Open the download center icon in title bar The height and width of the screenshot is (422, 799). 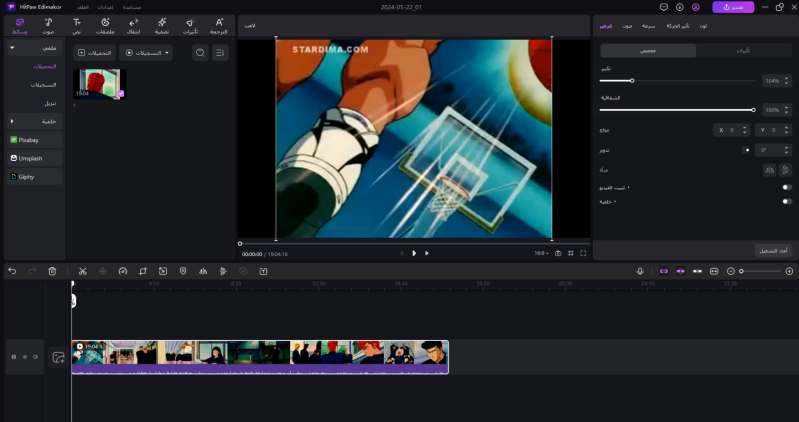pyautogui.click(x=679, y=7)
